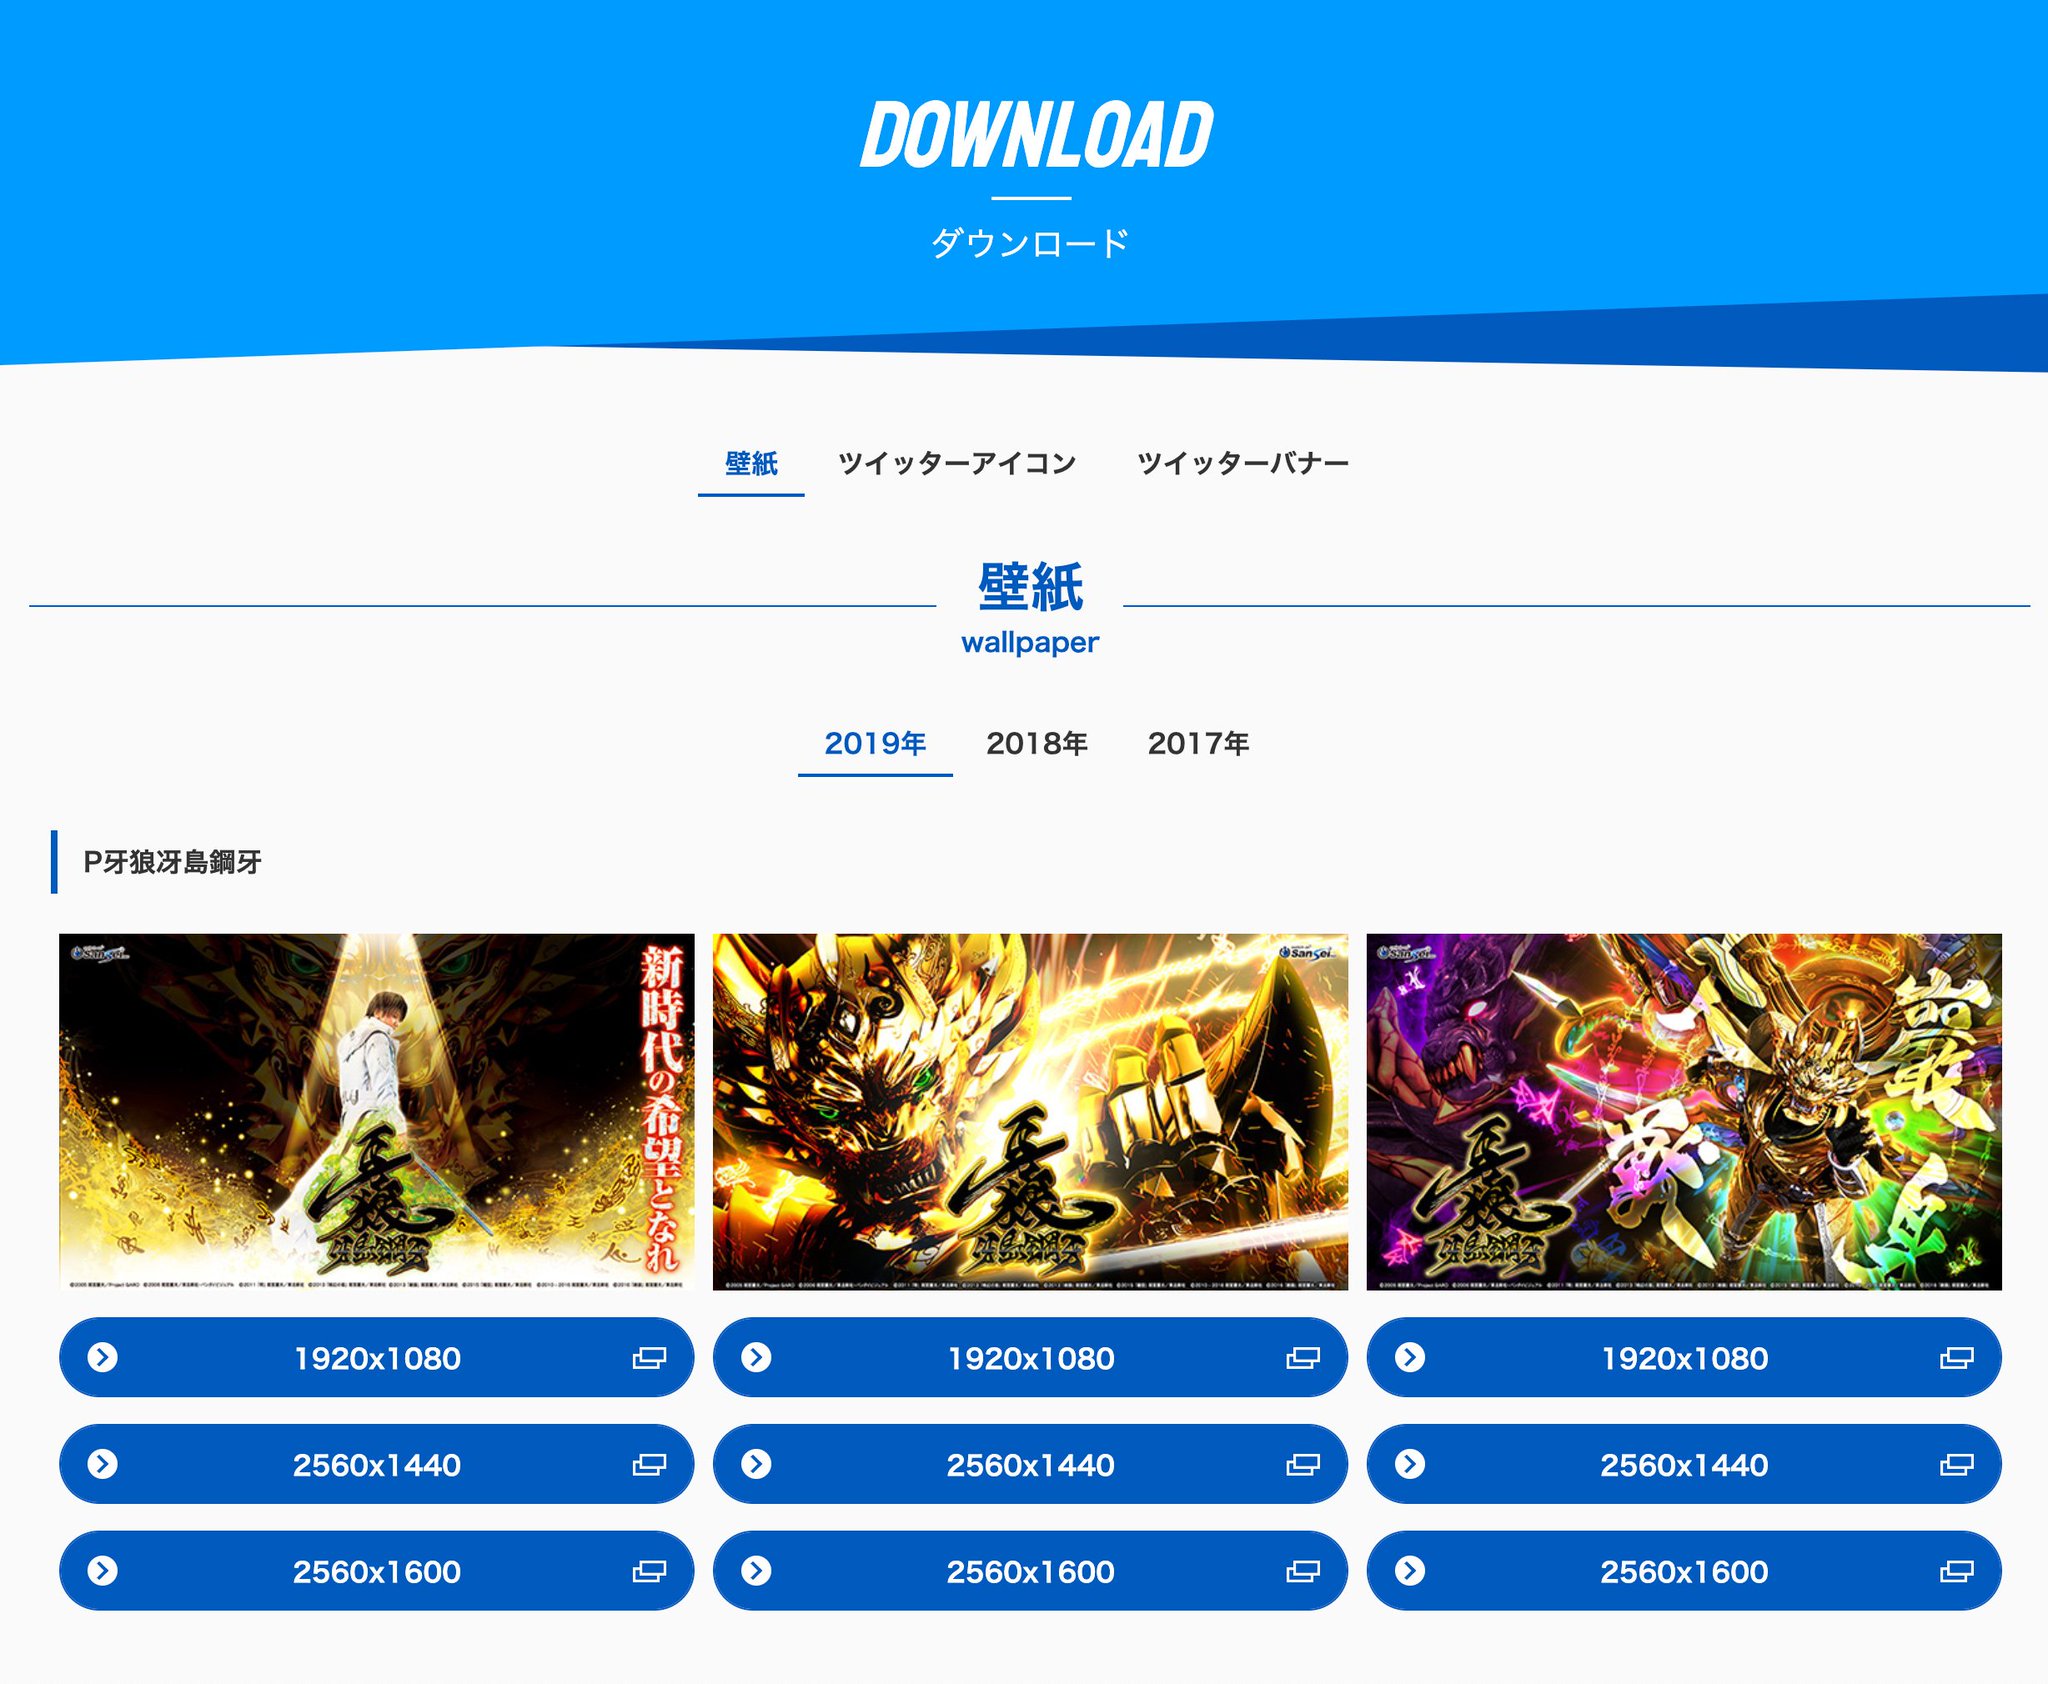Click new-window icon on second wallpaper's 2560x1440 button
Screen dimensions: 2048x1684
tap(1303, 1465)
